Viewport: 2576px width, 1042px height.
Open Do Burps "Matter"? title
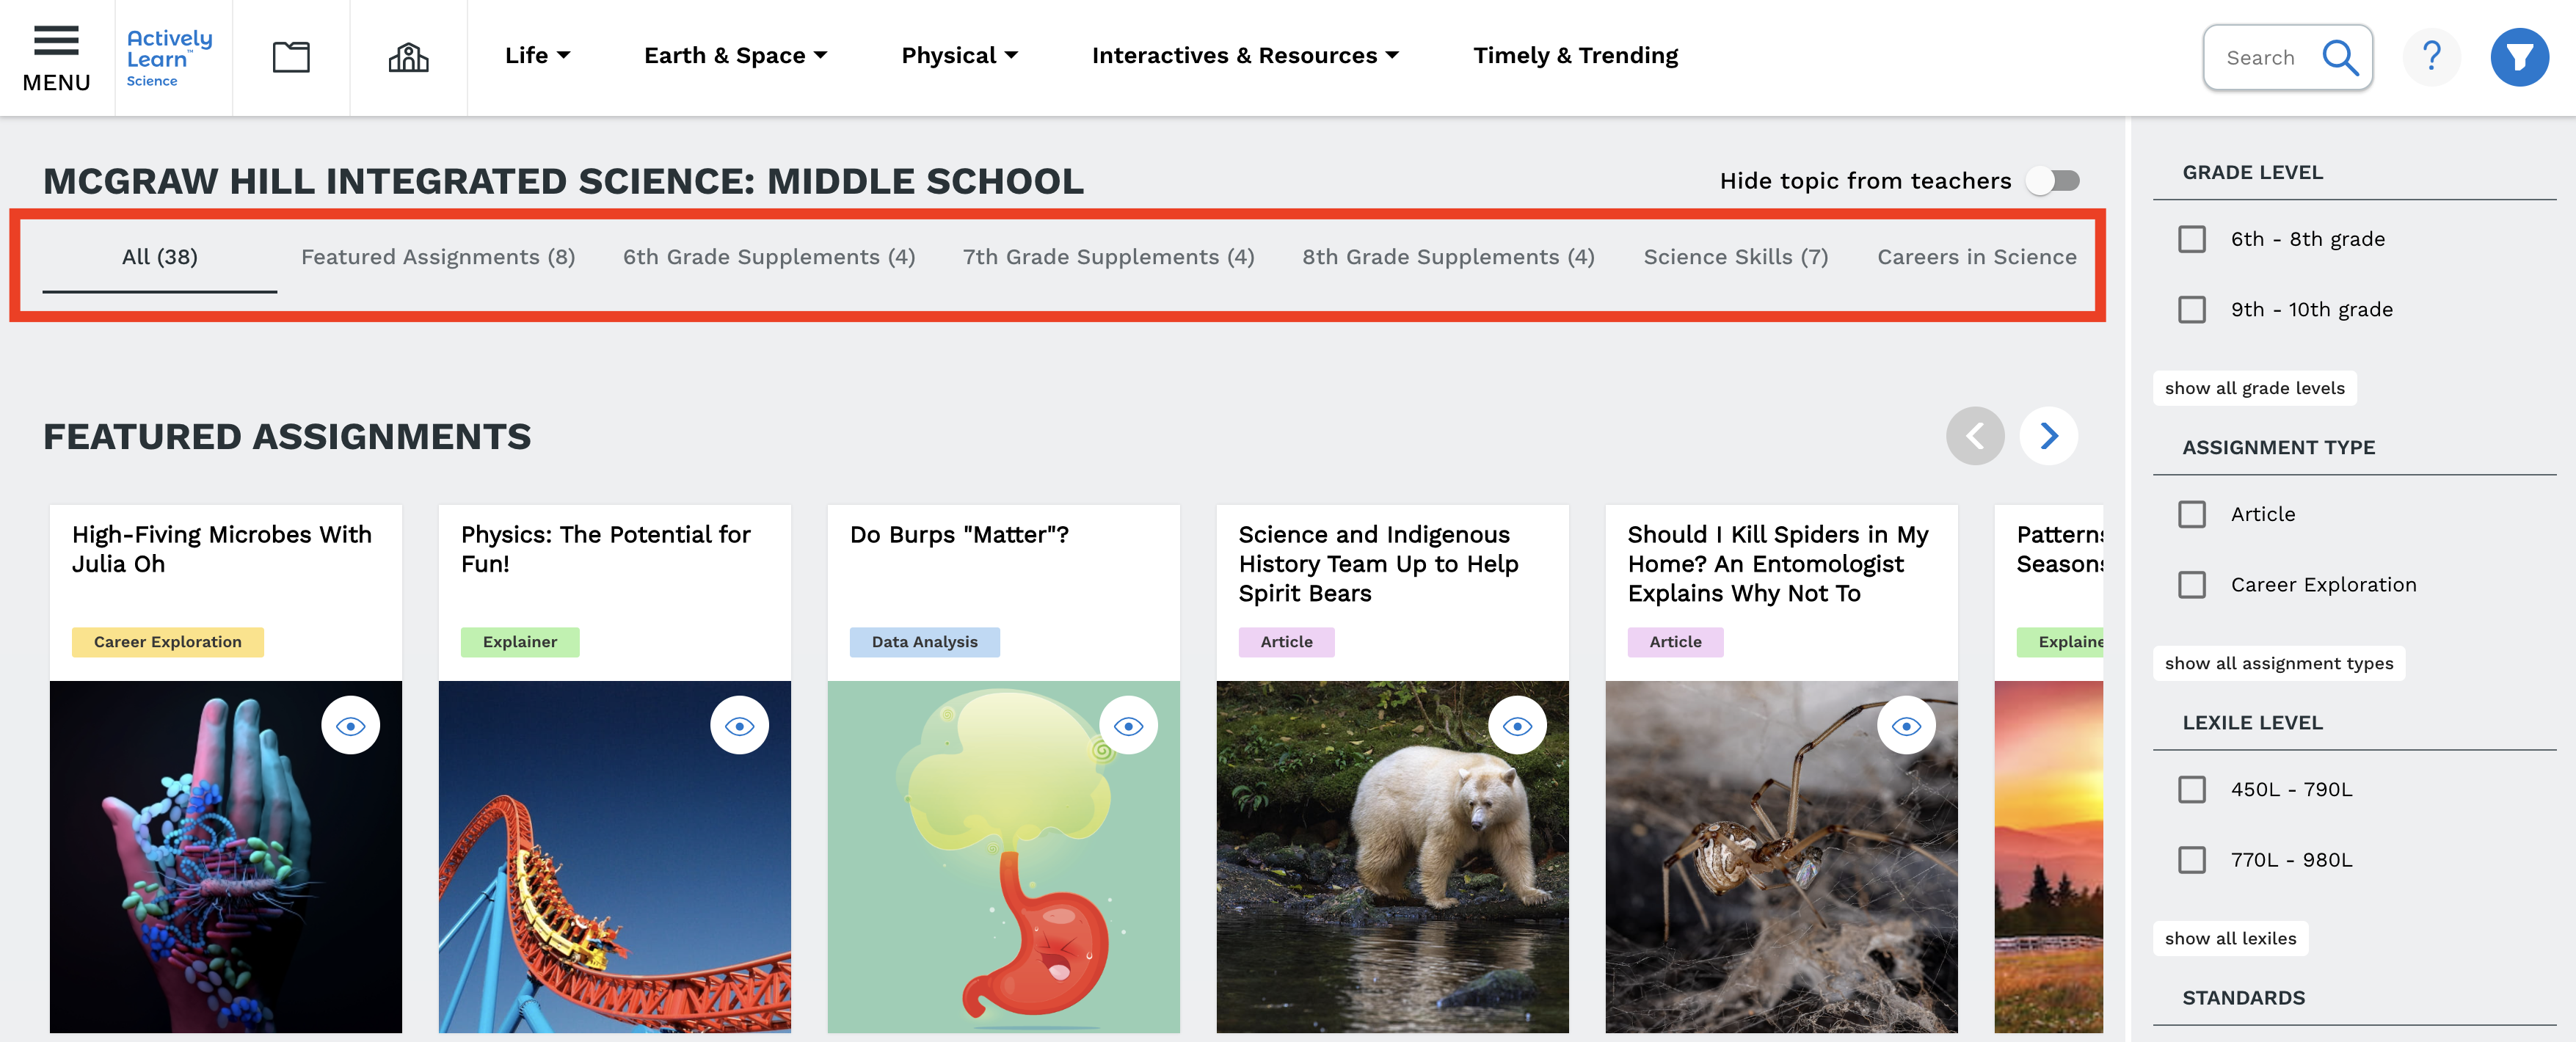(959, 535)
